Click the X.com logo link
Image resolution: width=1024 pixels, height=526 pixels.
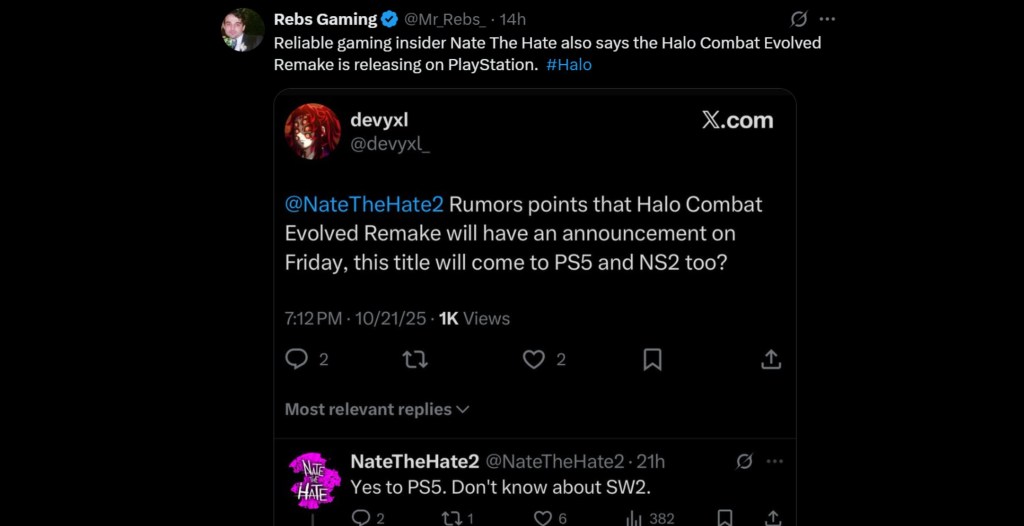[737, 120]
